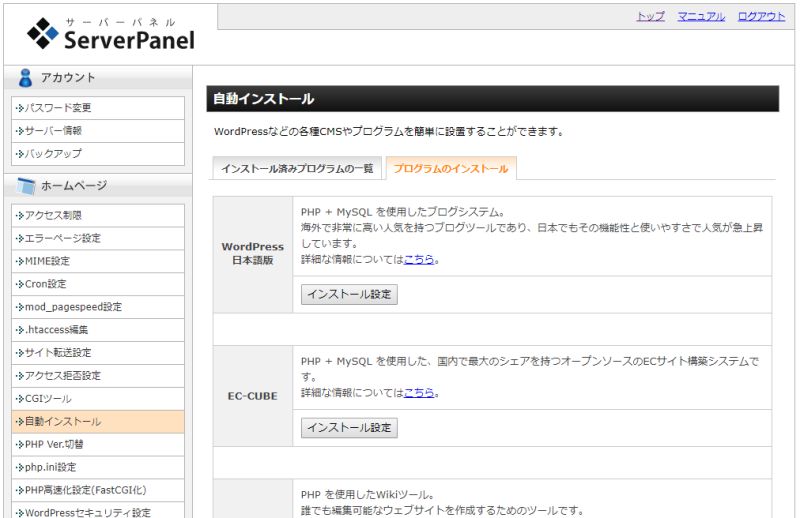The image size is (800, 518).
Task: Click the account person icon
Action: point(25,78)
